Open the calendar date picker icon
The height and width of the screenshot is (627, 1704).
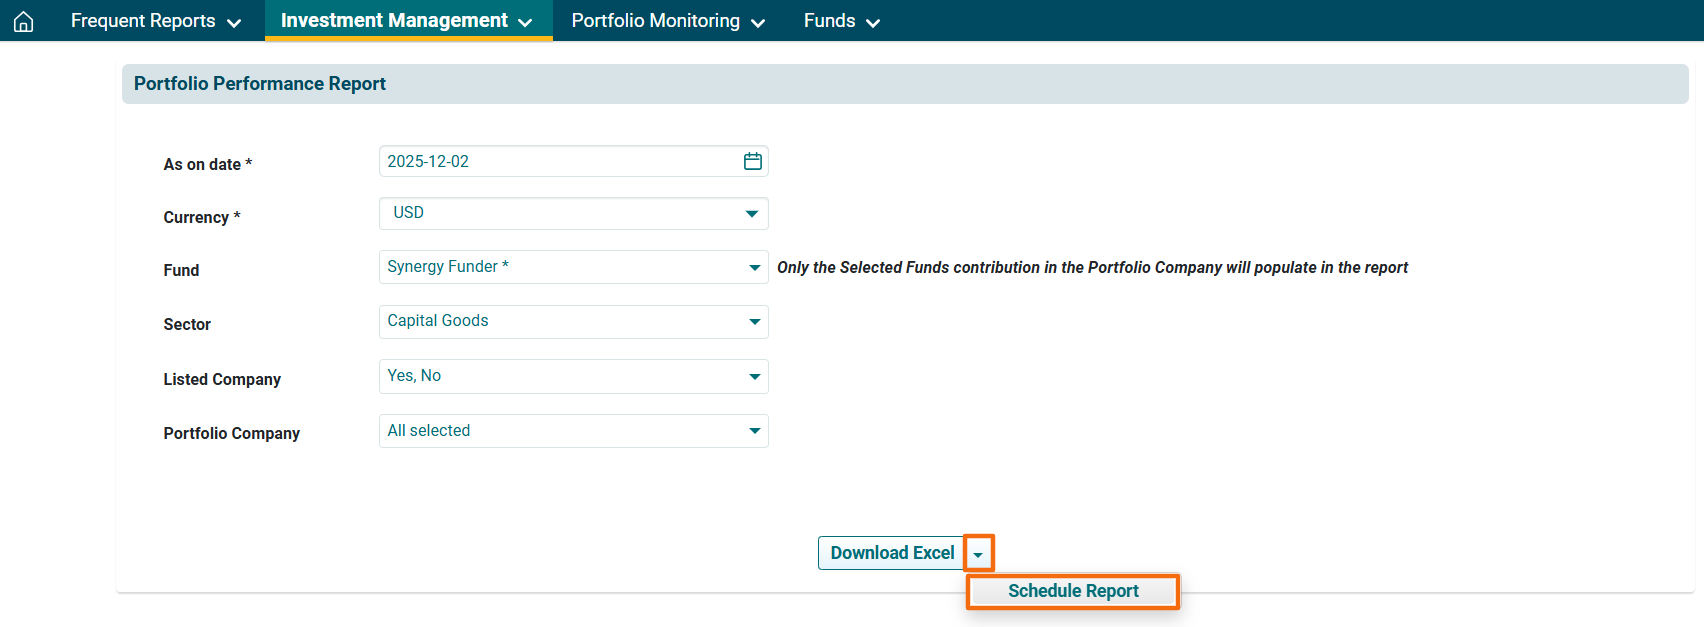752,161
